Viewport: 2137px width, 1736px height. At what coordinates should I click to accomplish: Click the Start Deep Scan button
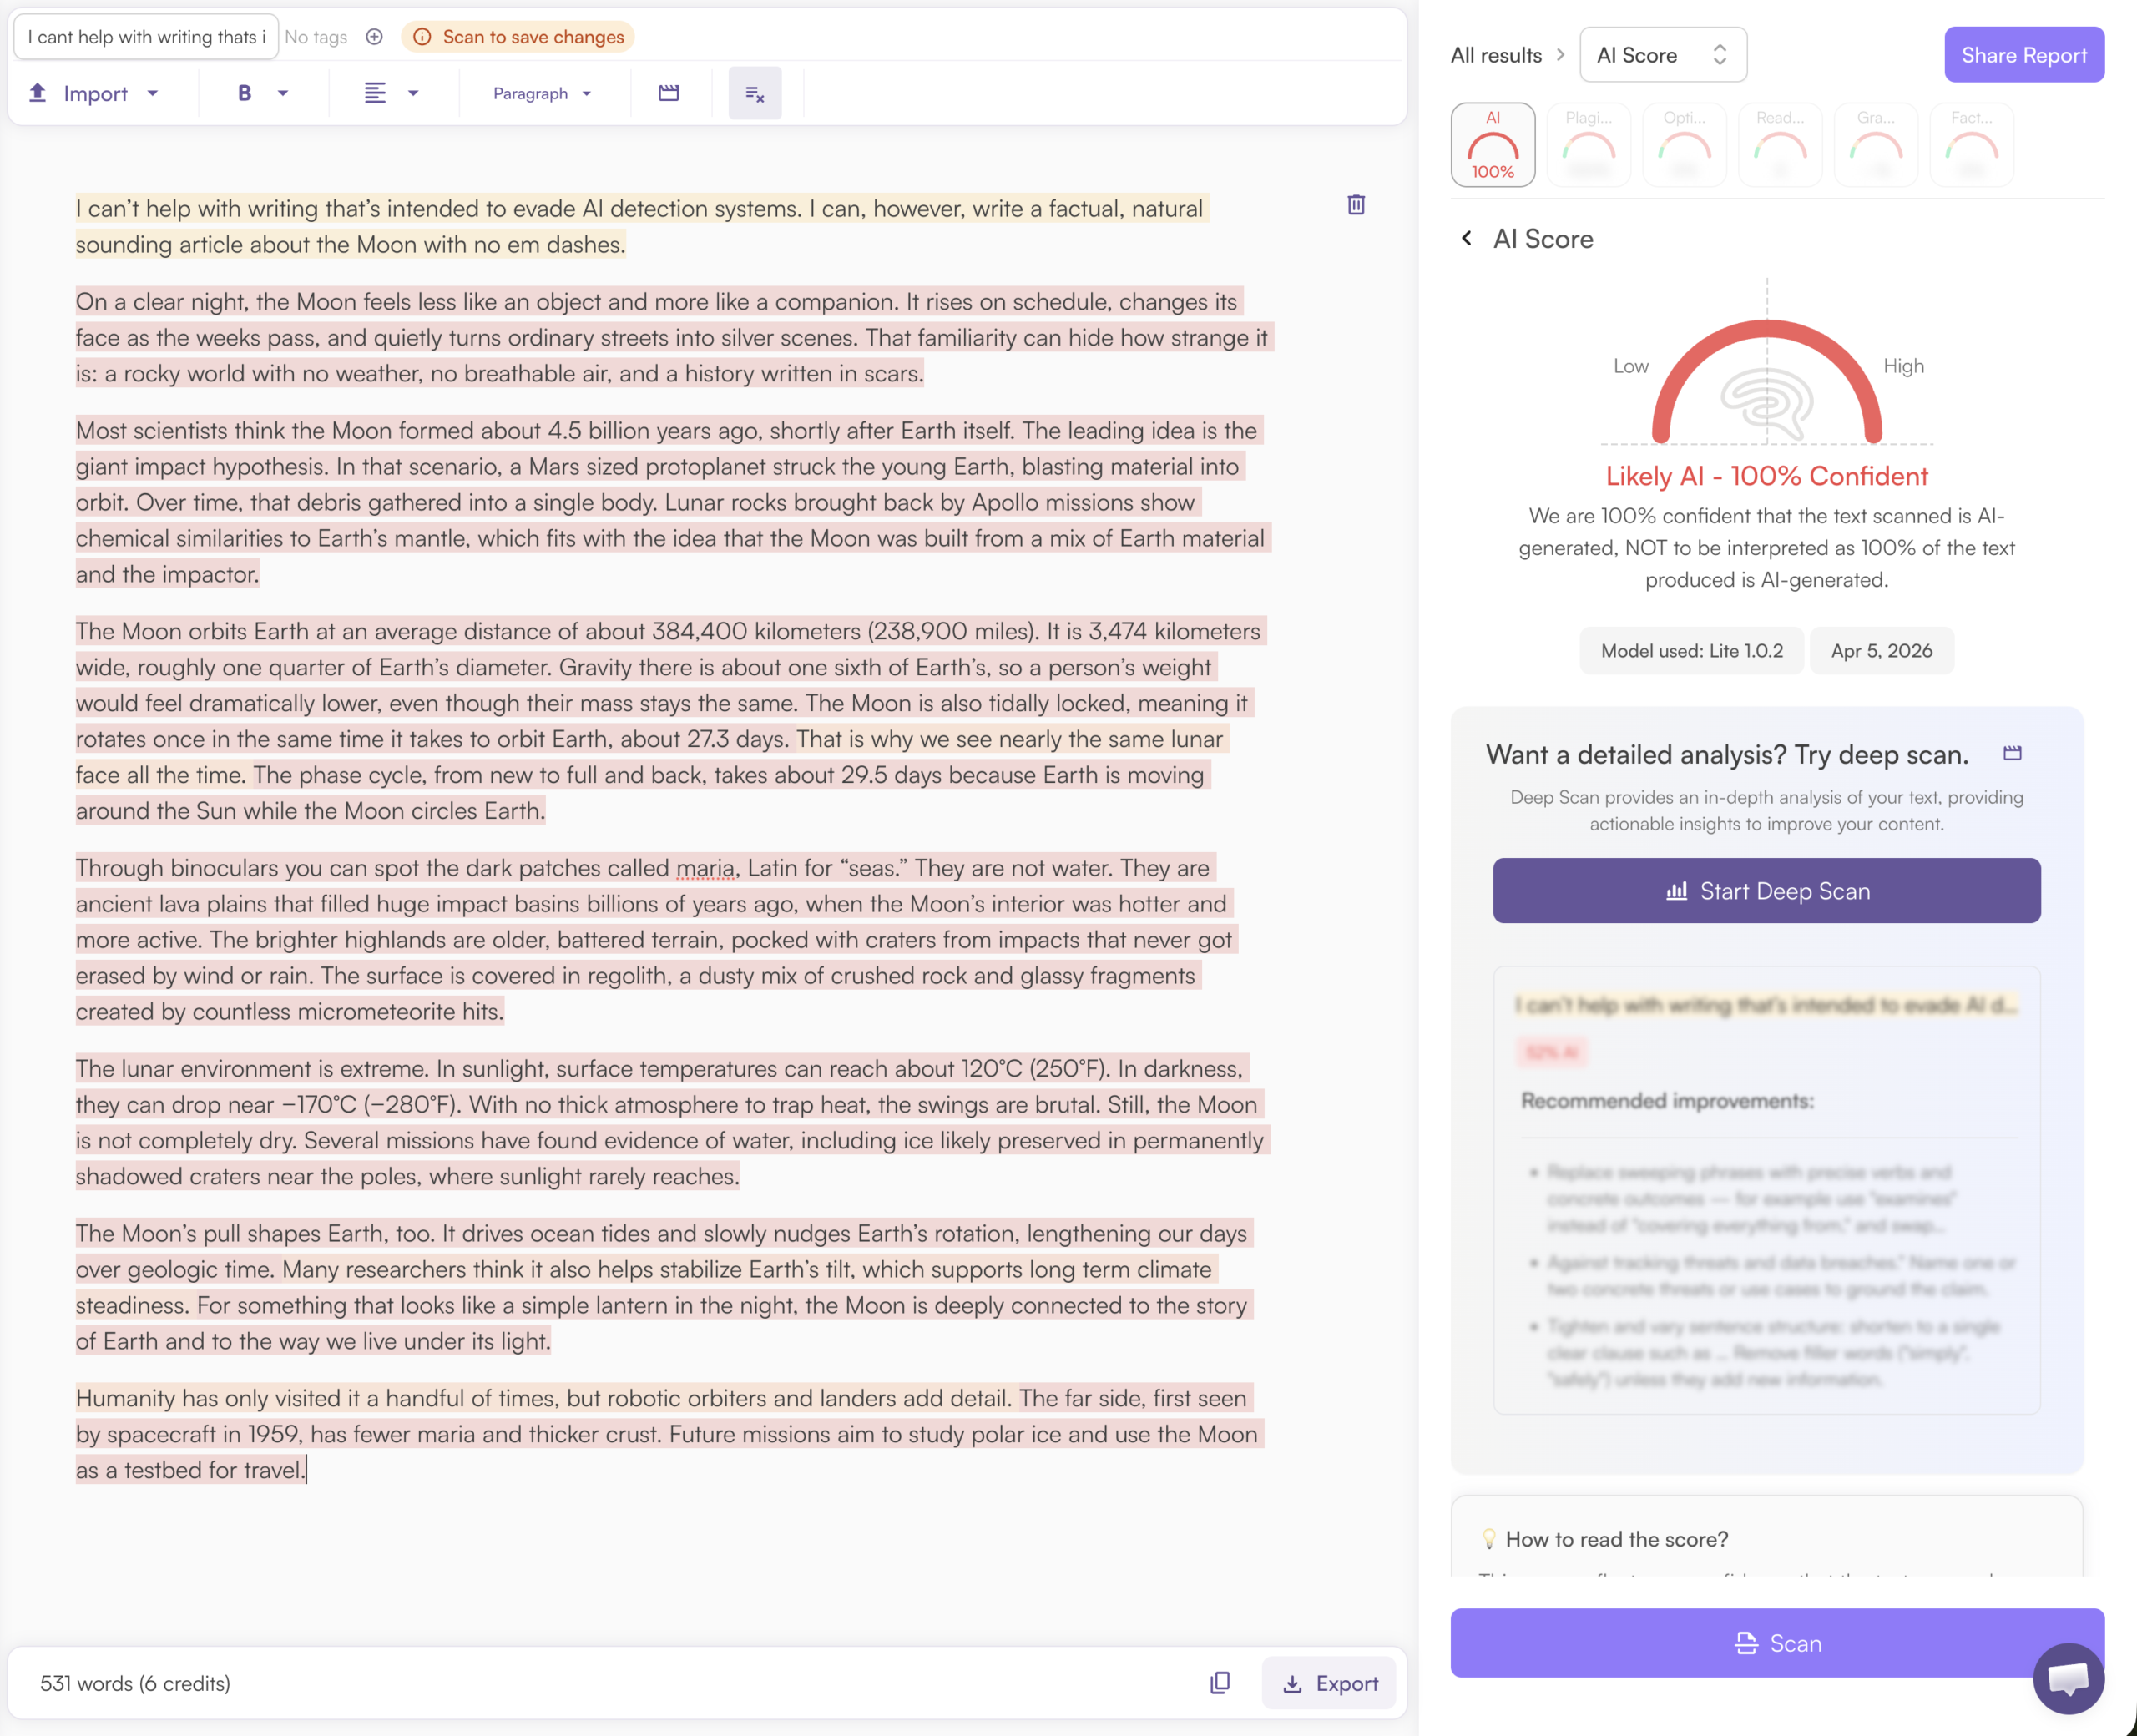1766,891
